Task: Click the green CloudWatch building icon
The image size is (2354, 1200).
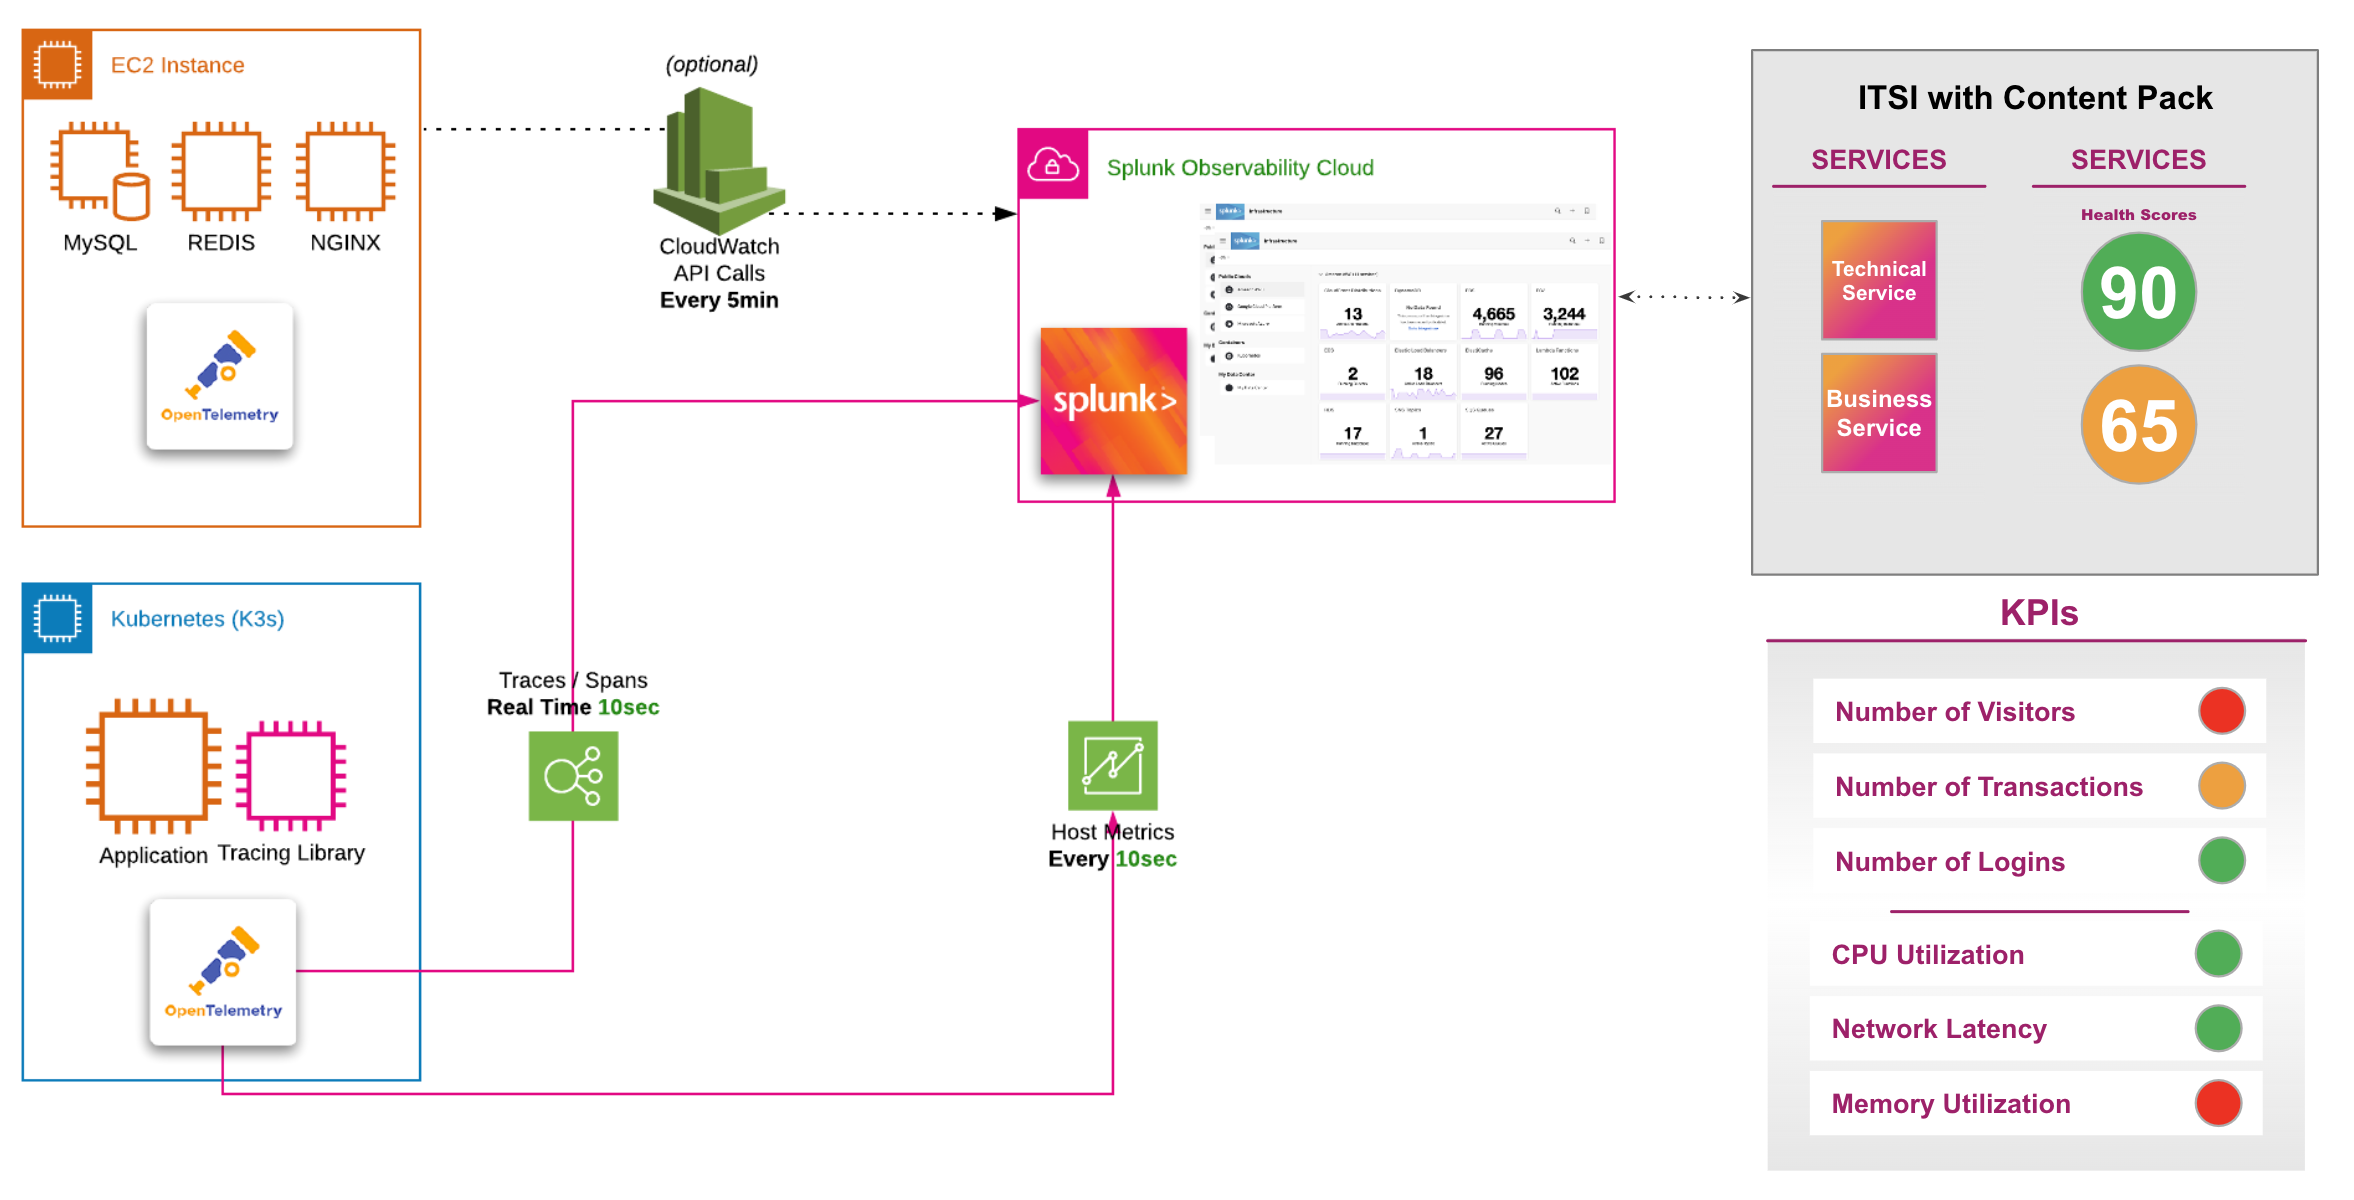Action: (718, 160)
